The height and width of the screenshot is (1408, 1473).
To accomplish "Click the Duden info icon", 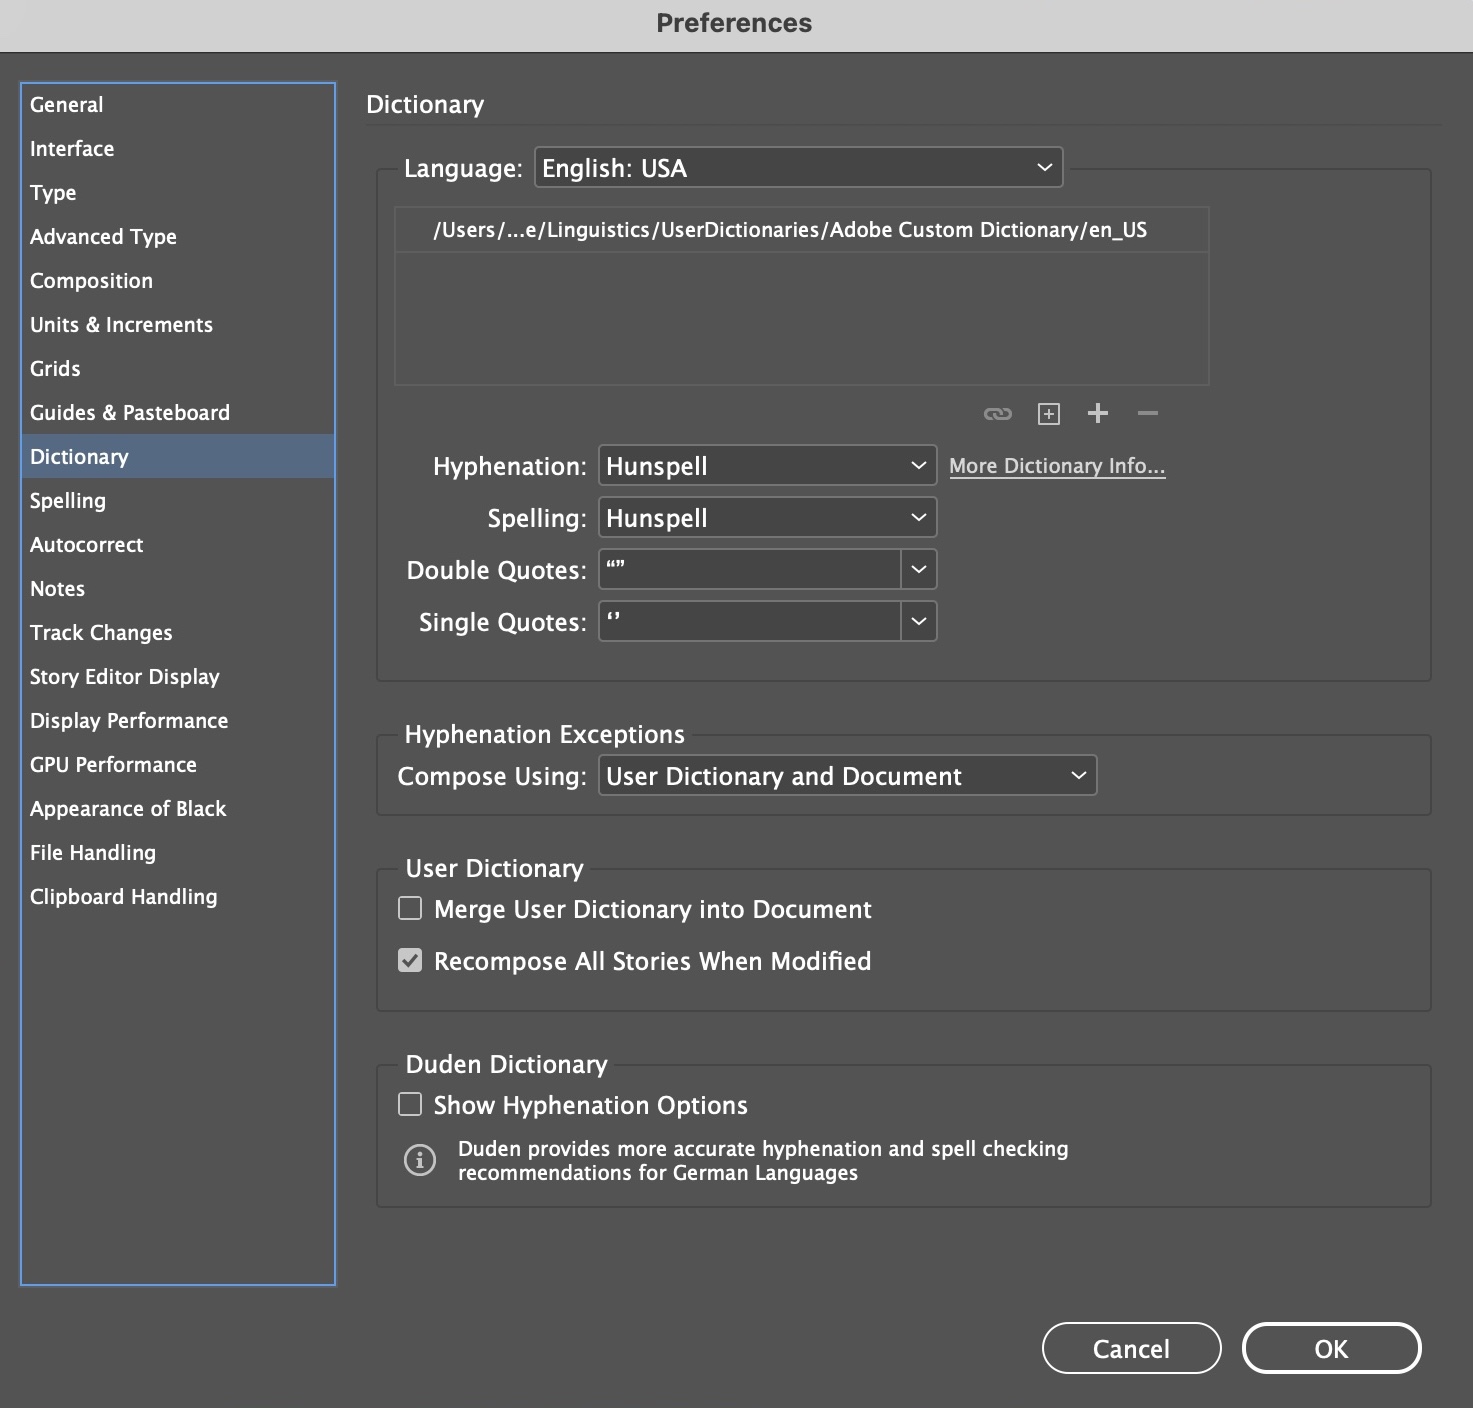I will click(420, 1160).
